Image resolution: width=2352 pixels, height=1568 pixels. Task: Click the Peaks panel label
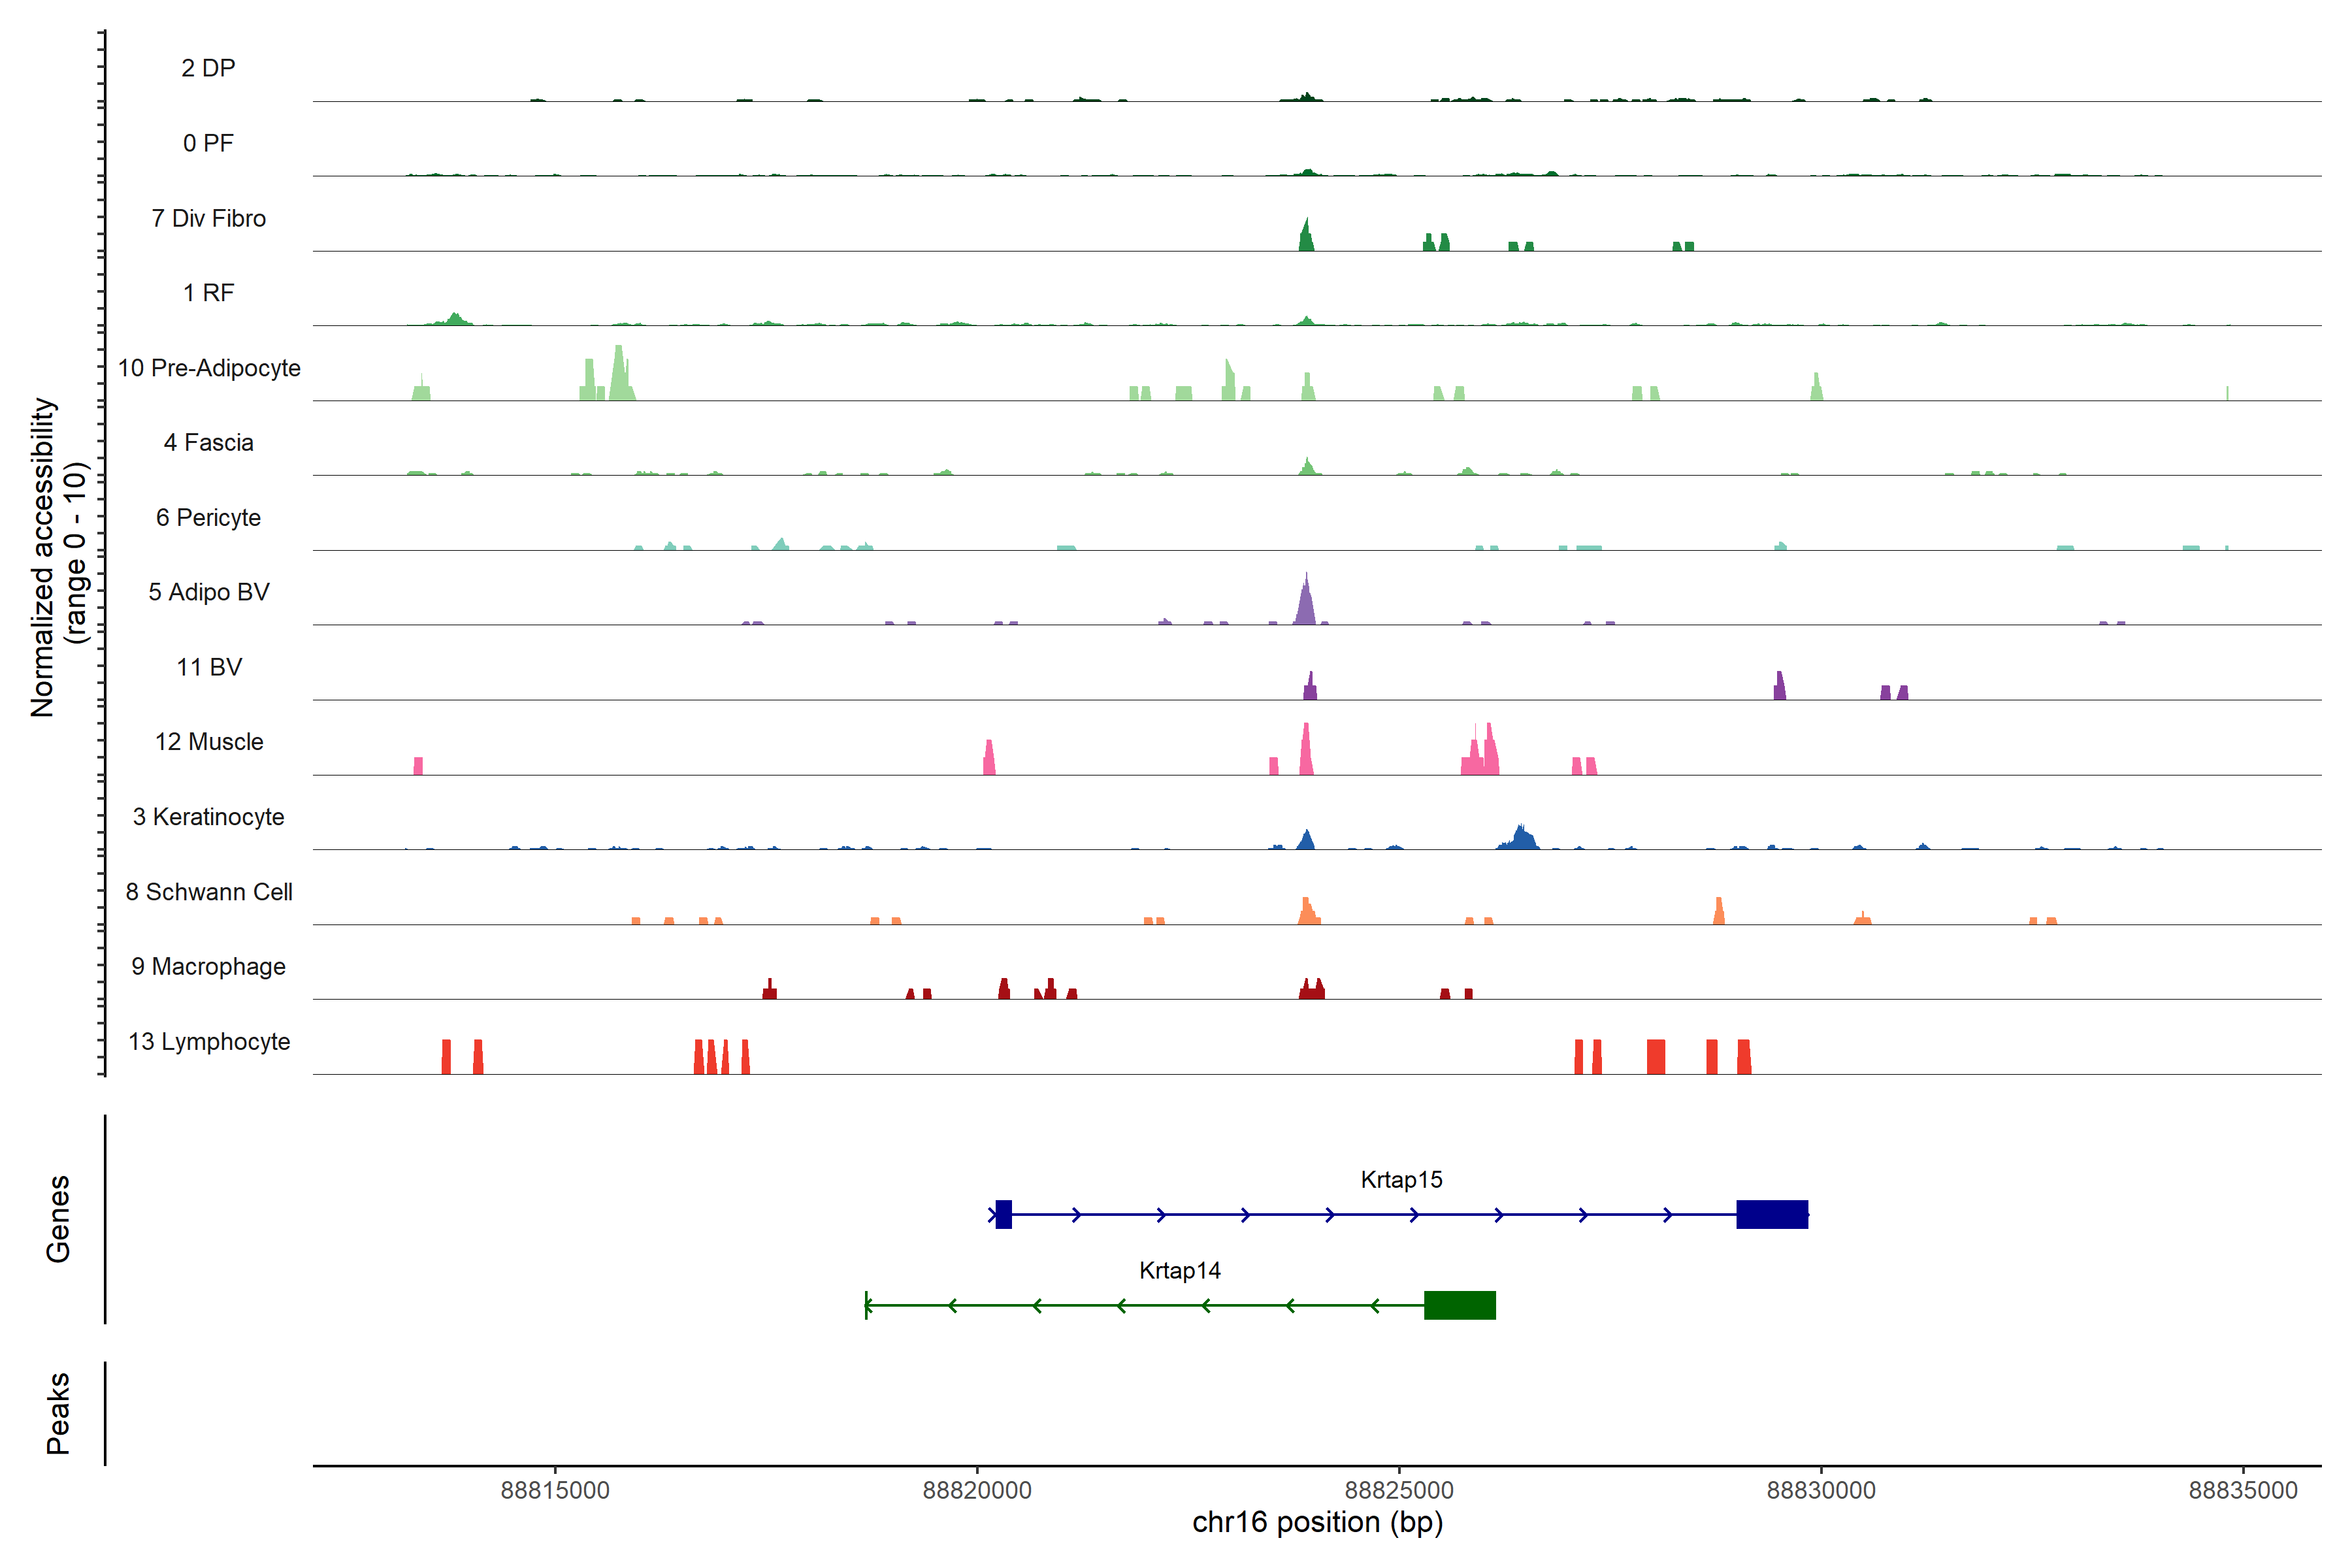58,1413
